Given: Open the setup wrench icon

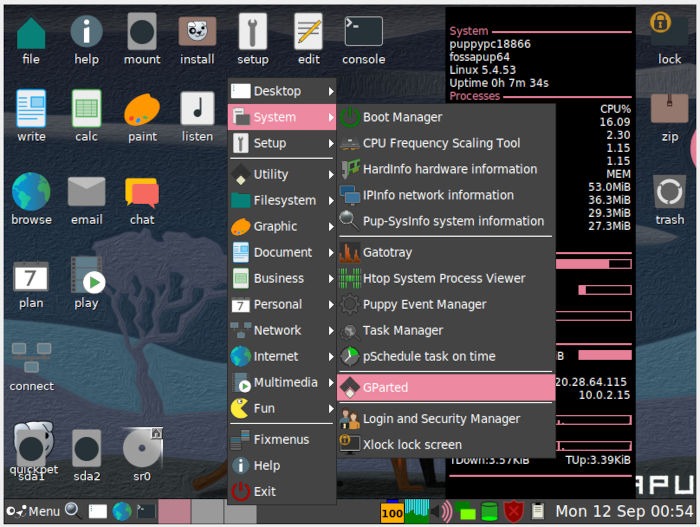Looking at the screenshot, I should 253,31.
